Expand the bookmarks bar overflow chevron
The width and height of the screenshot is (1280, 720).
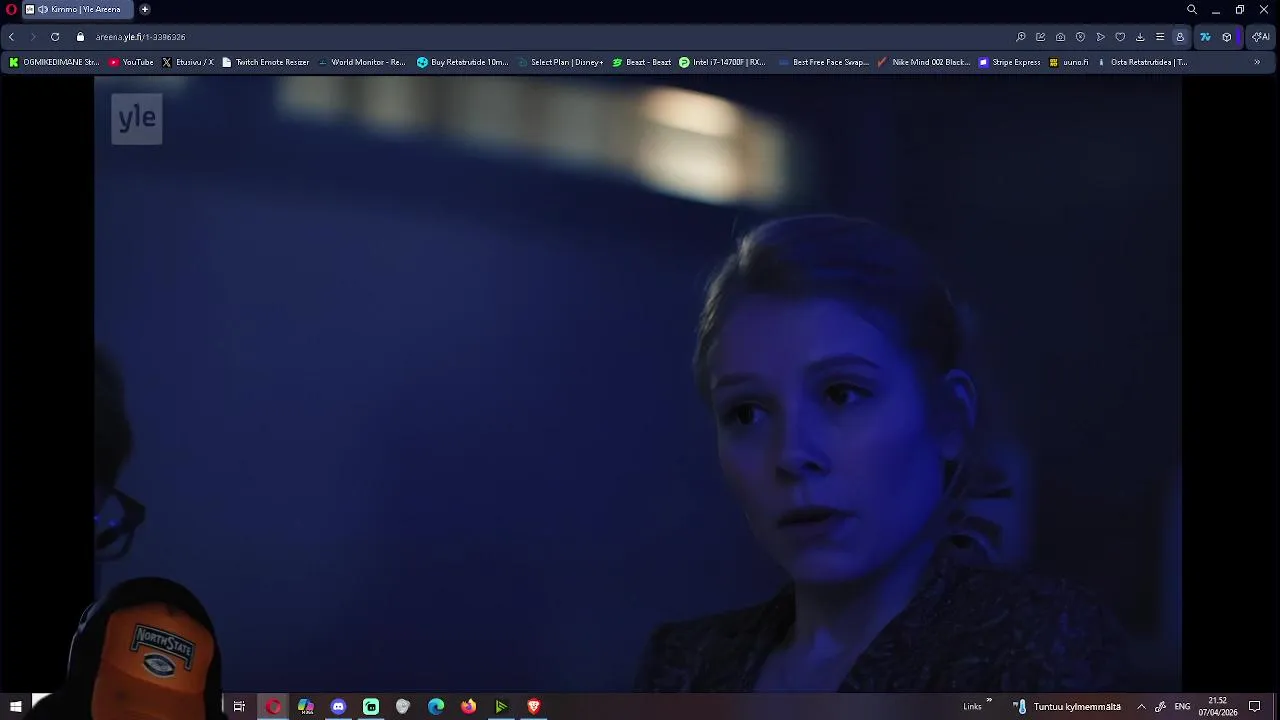[1257, 62]
